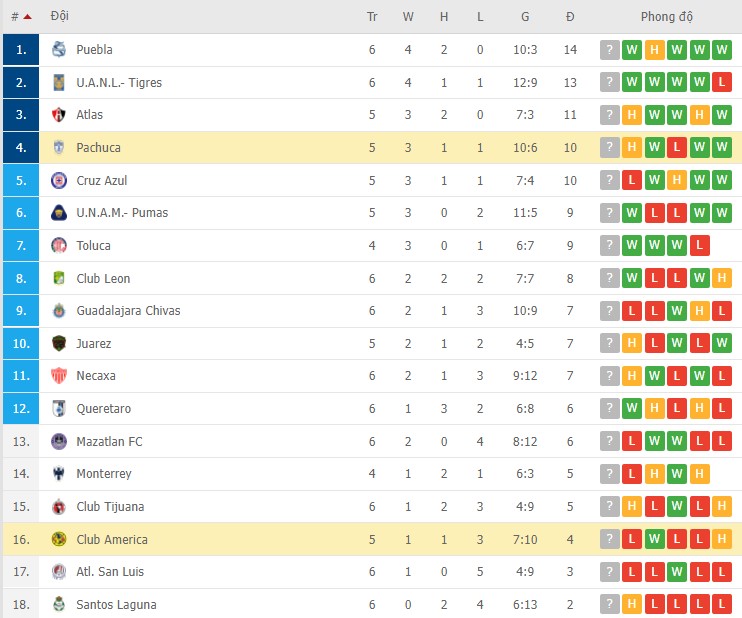This screenshot has width=742, height=618.
Task: Sort by the Đội team name header
Action: 59,17
